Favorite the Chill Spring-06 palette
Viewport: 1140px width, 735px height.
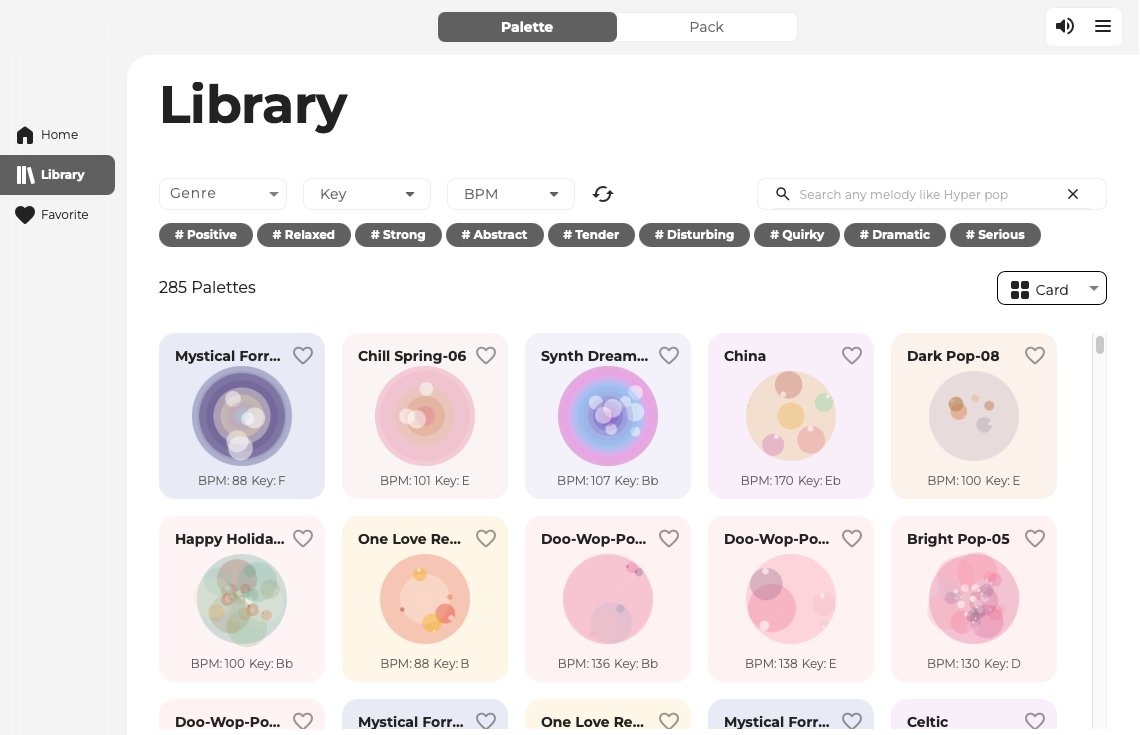coord(486,355)
